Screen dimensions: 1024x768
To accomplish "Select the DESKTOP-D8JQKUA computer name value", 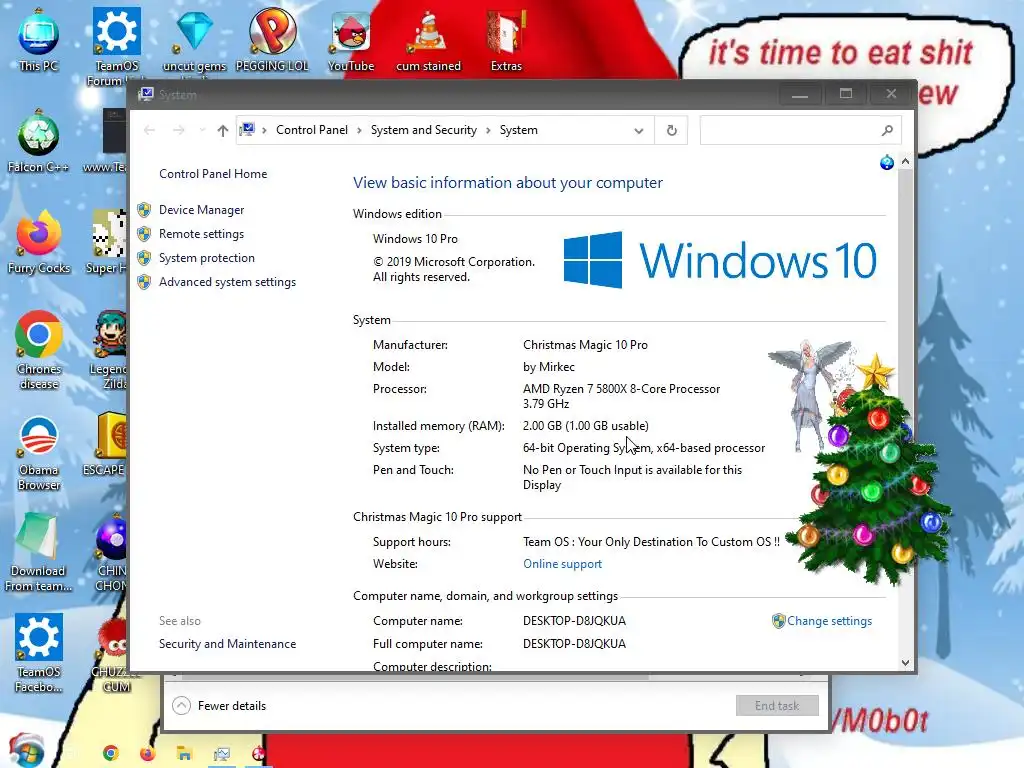I will 574,621.
